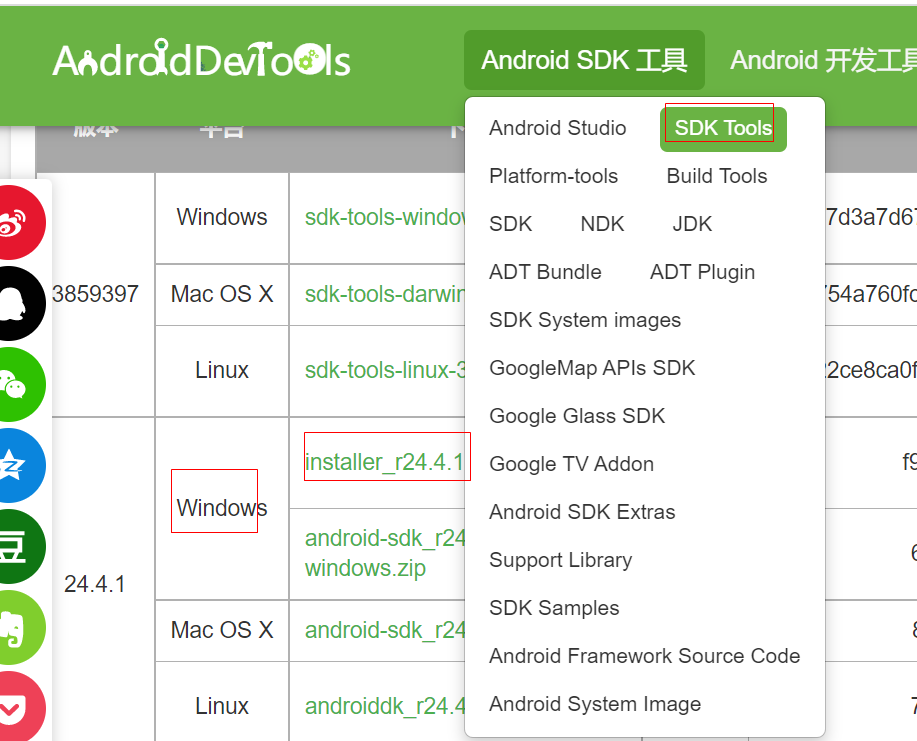
Task: Choose Google TV Addon from the menu
Action: 571,464
